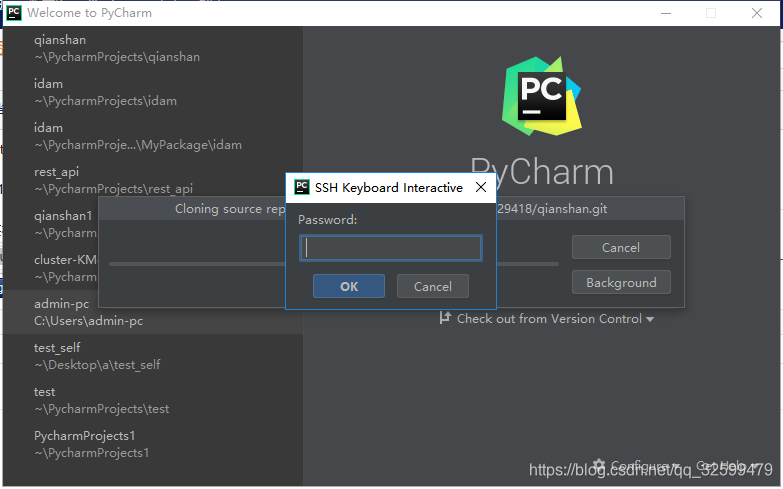Open the PycharmProjects1 recent project
Screen dimensions: 783x489
point(153,444)
